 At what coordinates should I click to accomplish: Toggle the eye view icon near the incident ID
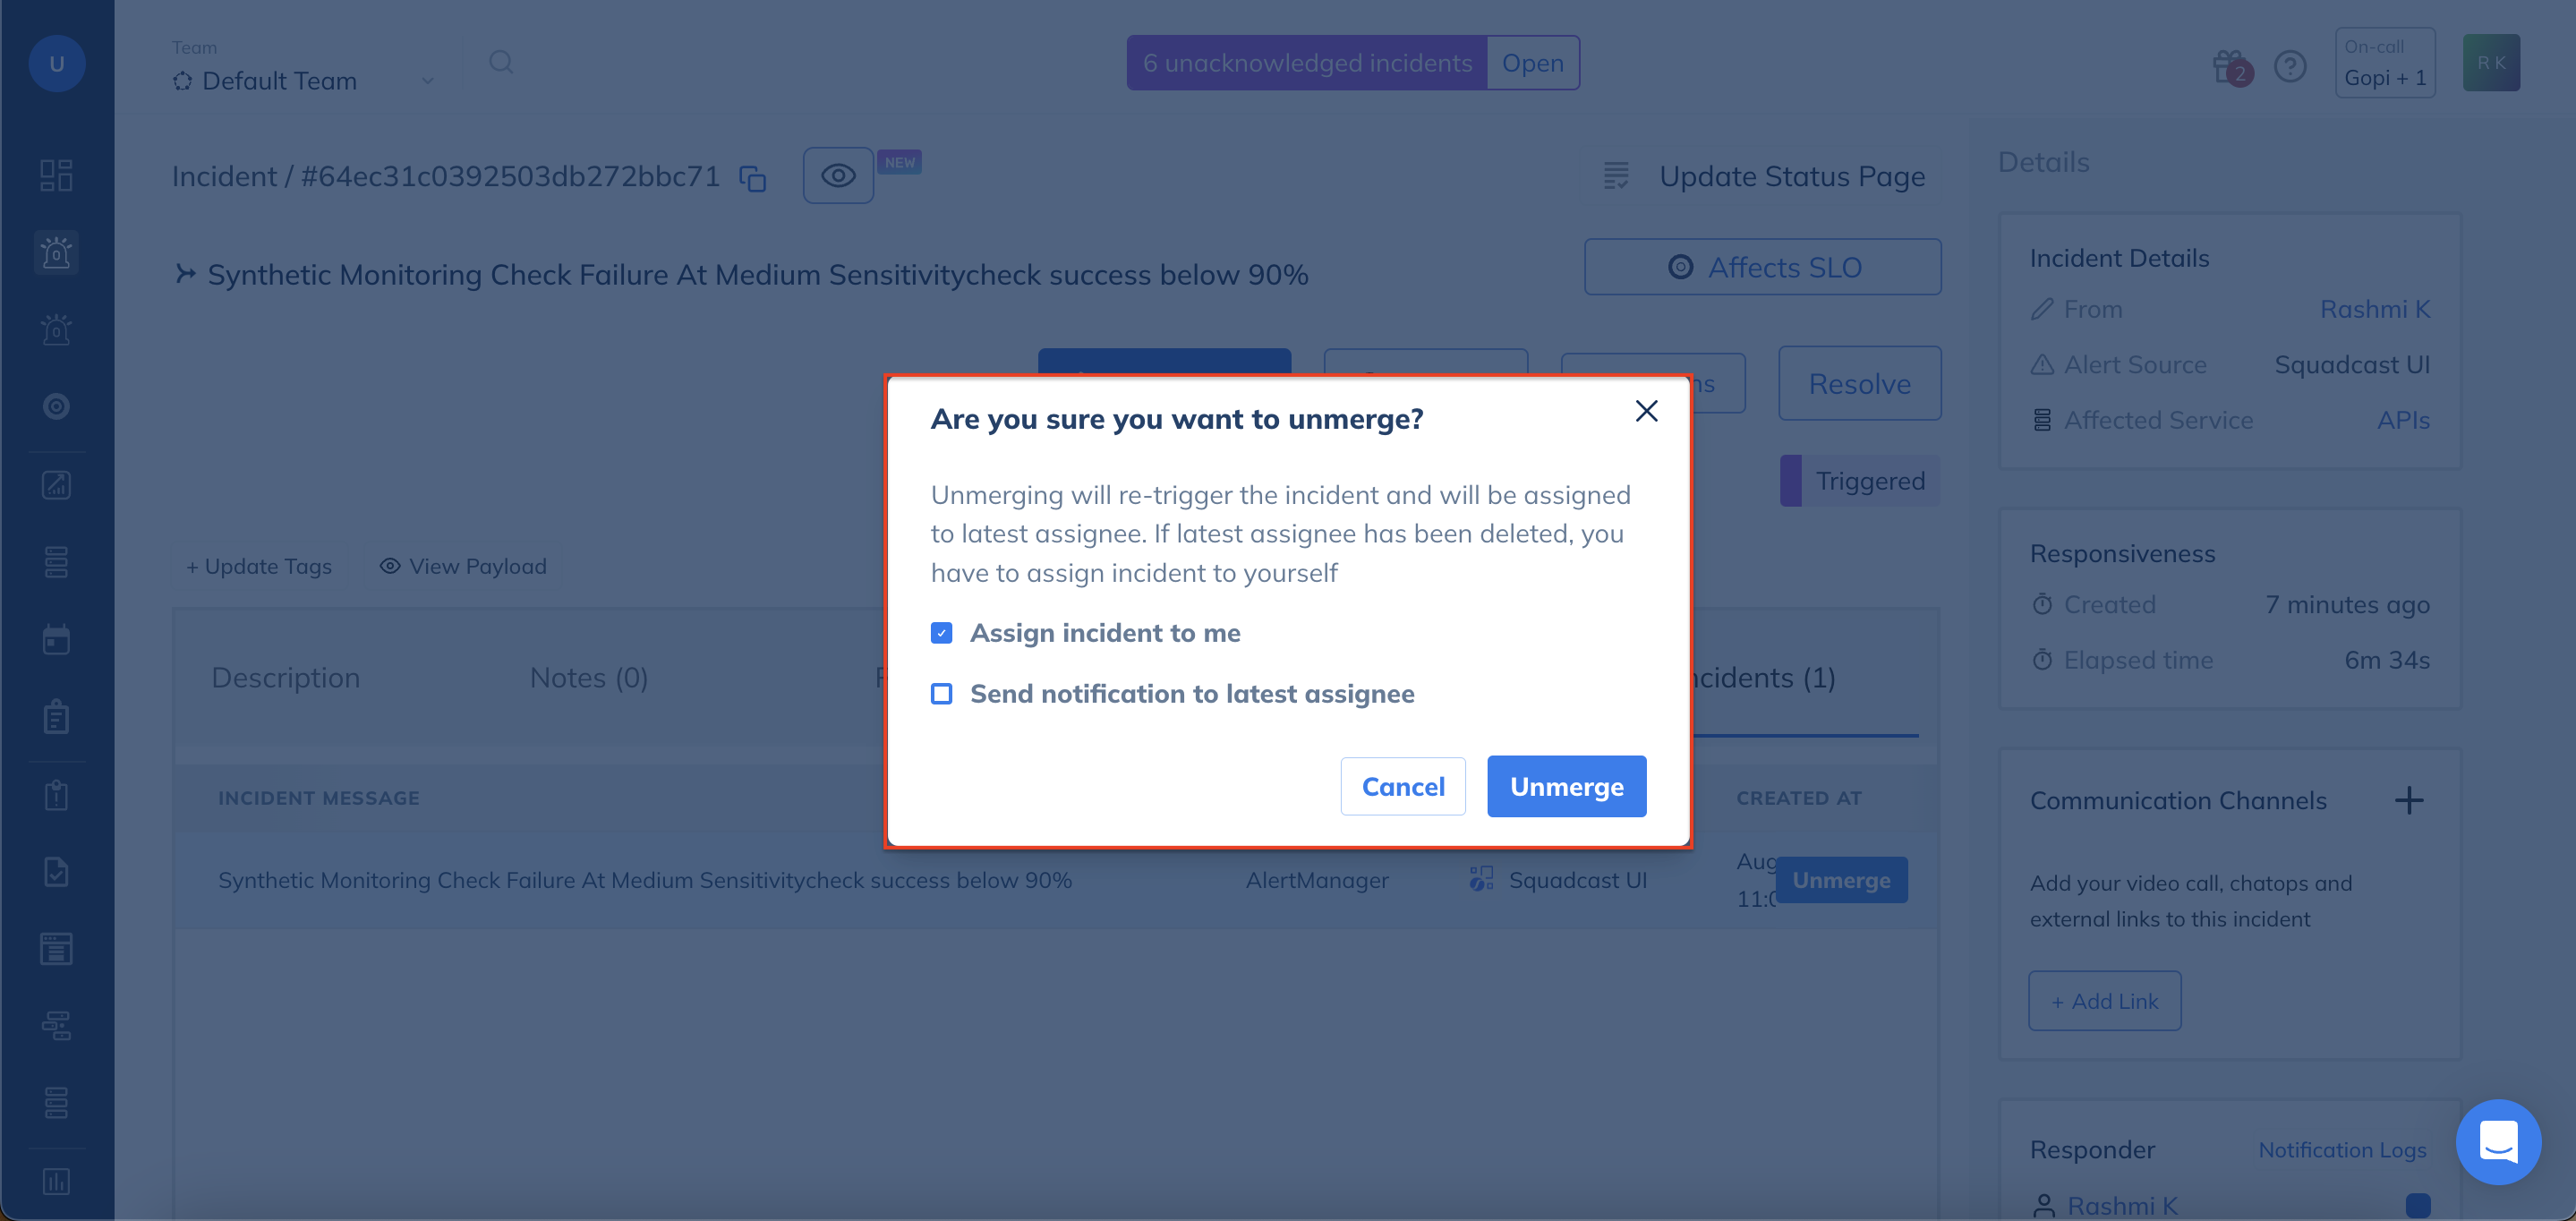point(838,175)
